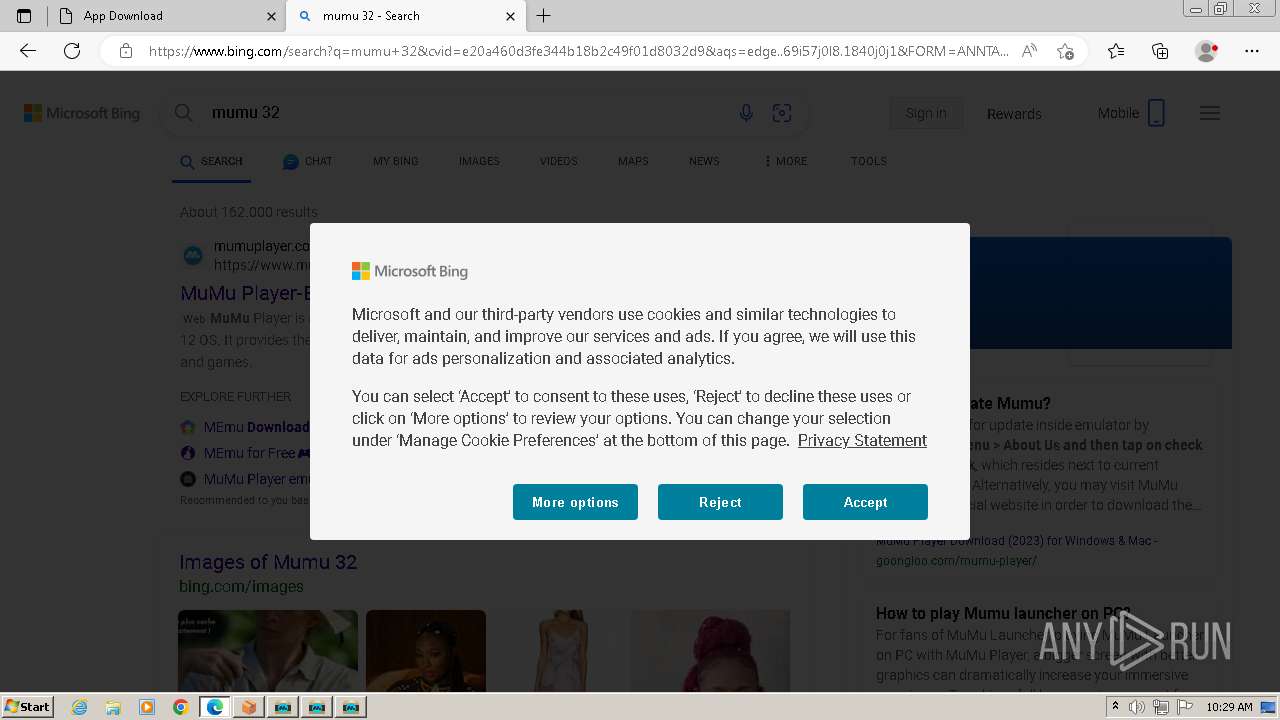
Task: Refresh the current page
Action: point(72,51)
